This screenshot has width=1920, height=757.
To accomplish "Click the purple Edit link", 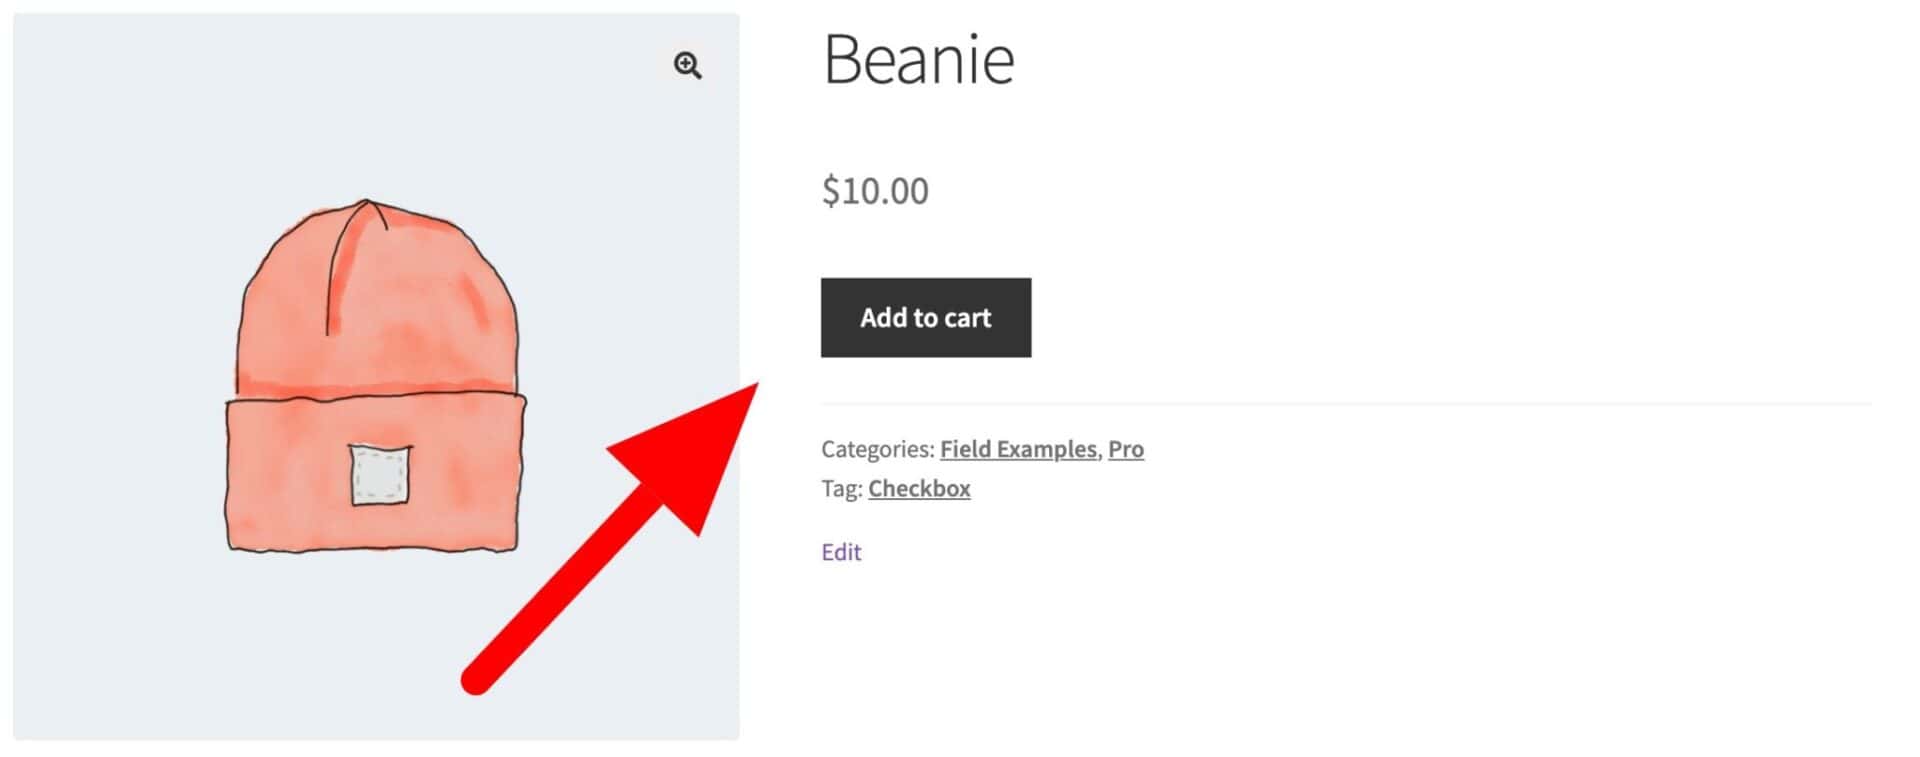I will [841, 552].
